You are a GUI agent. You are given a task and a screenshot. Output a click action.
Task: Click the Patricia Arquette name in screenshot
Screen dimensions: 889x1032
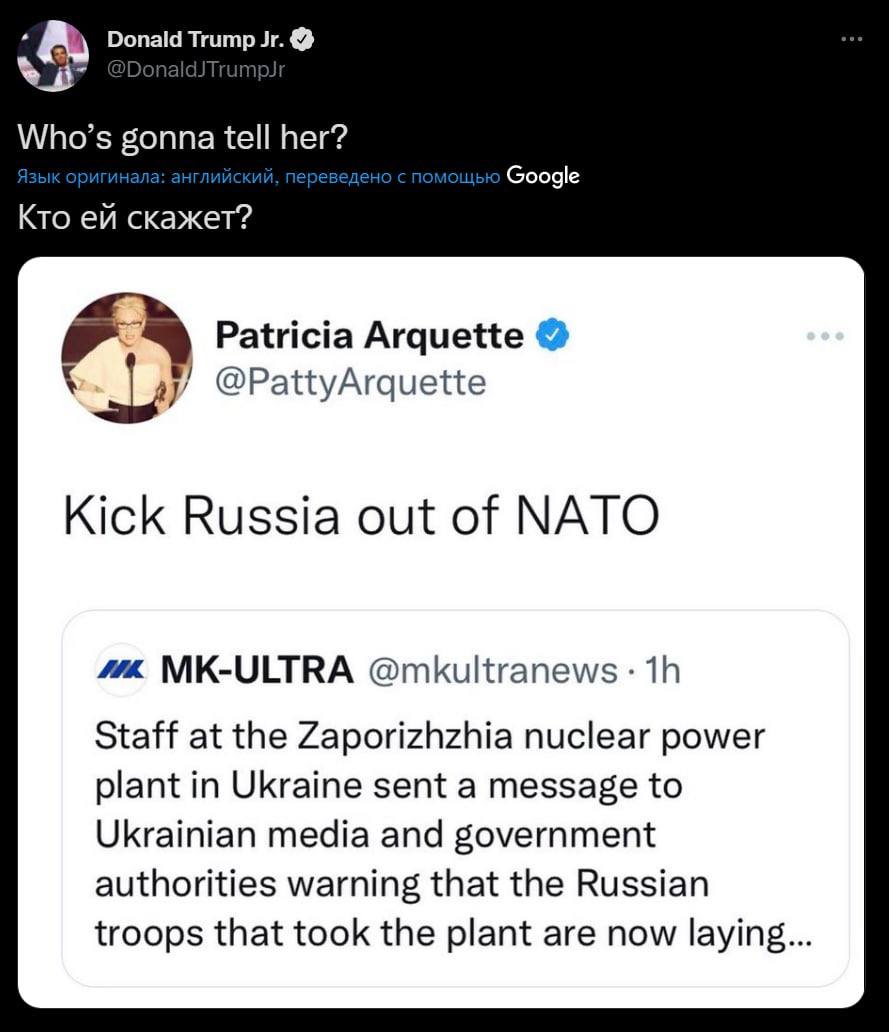369,336
